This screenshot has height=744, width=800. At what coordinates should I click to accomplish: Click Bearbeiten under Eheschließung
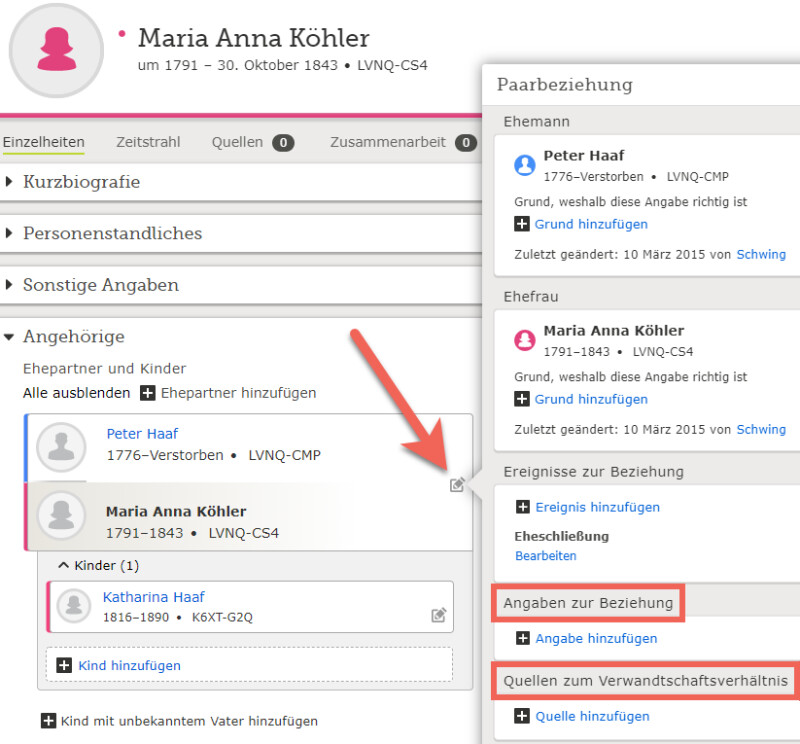tap(545, 556)
